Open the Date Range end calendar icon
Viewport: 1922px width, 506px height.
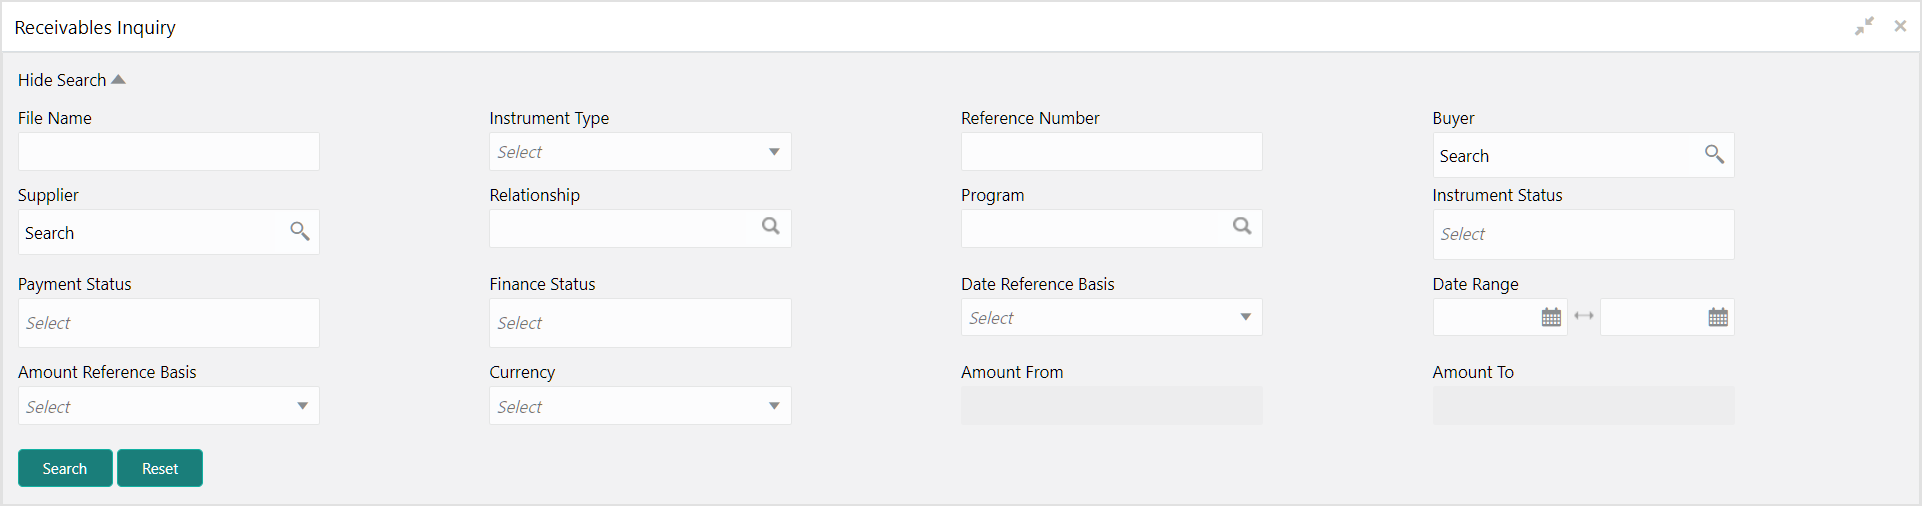1718,317
